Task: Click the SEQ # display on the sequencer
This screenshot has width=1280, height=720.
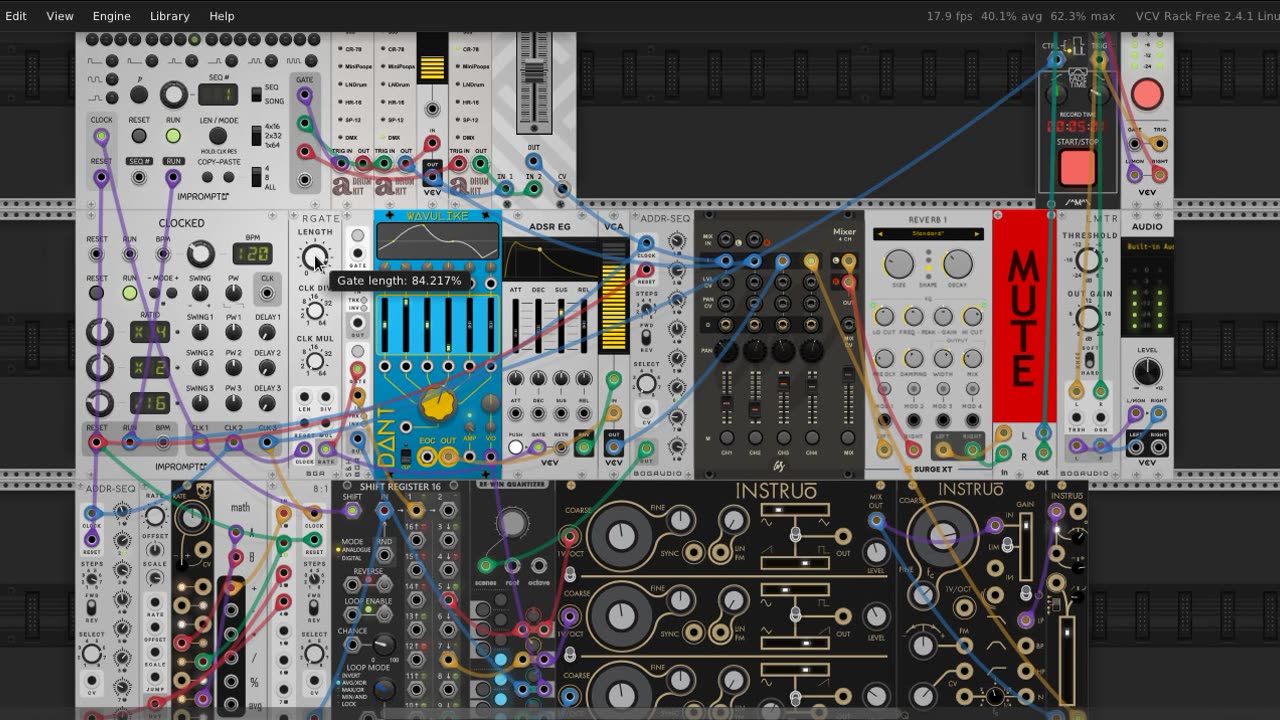Action: 218,95
